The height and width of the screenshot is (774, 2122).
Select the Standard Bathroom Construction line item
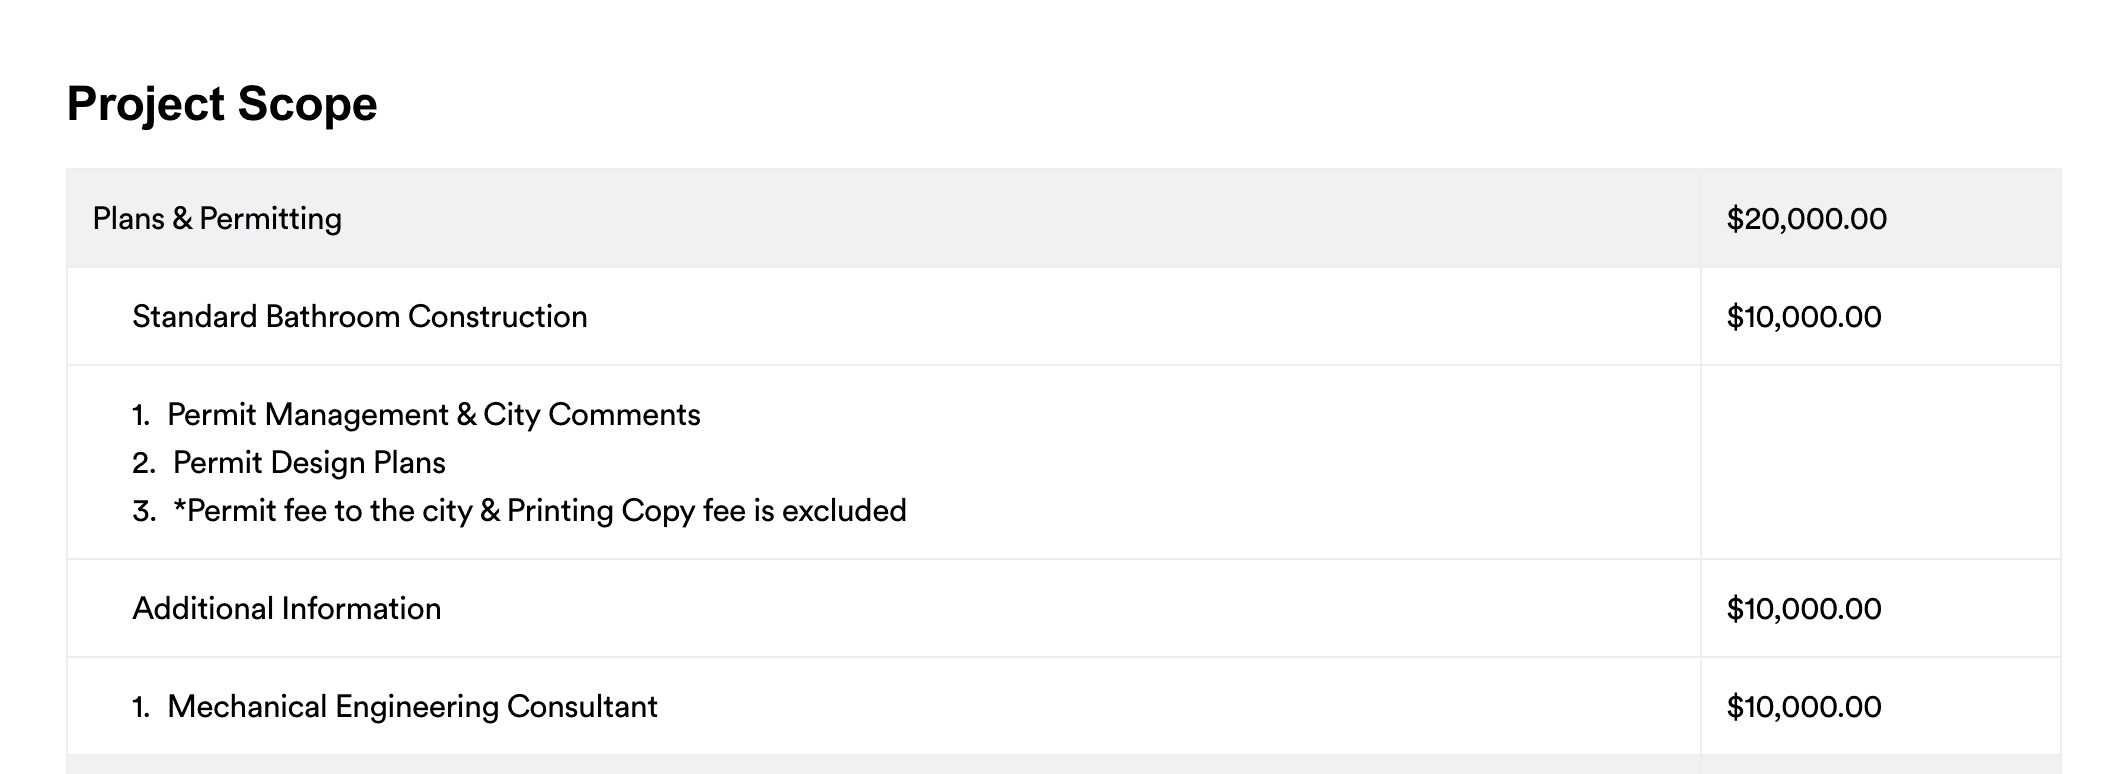coord(359,316)
